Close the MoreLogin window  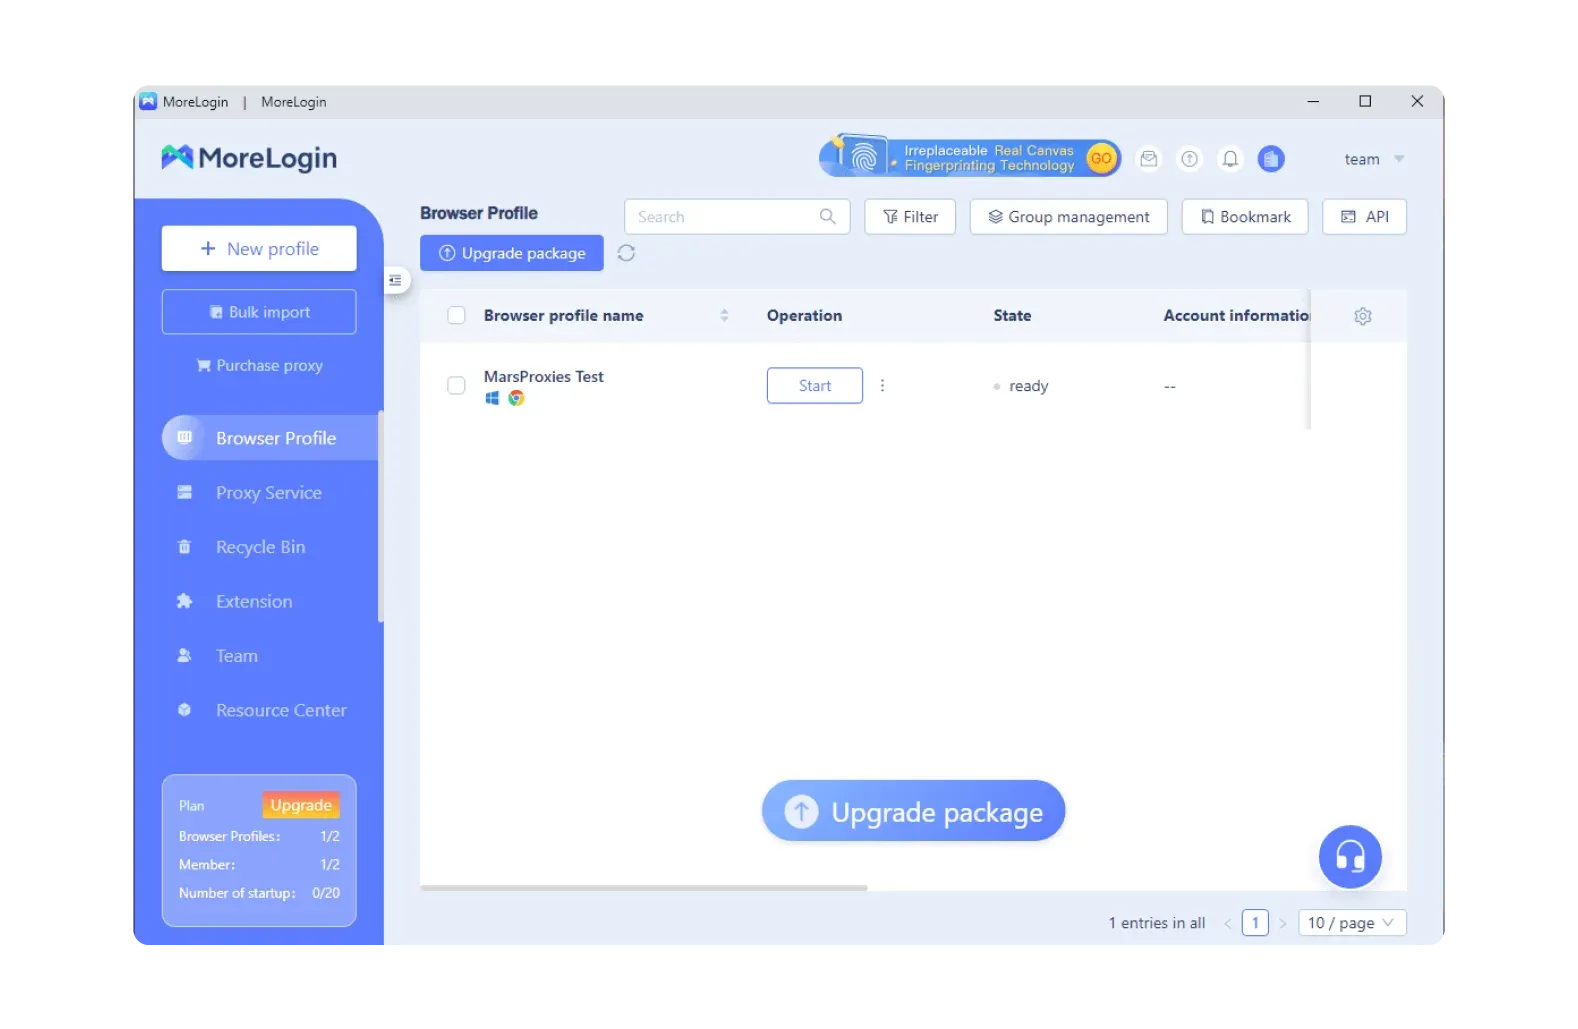tap(1417, 101)
